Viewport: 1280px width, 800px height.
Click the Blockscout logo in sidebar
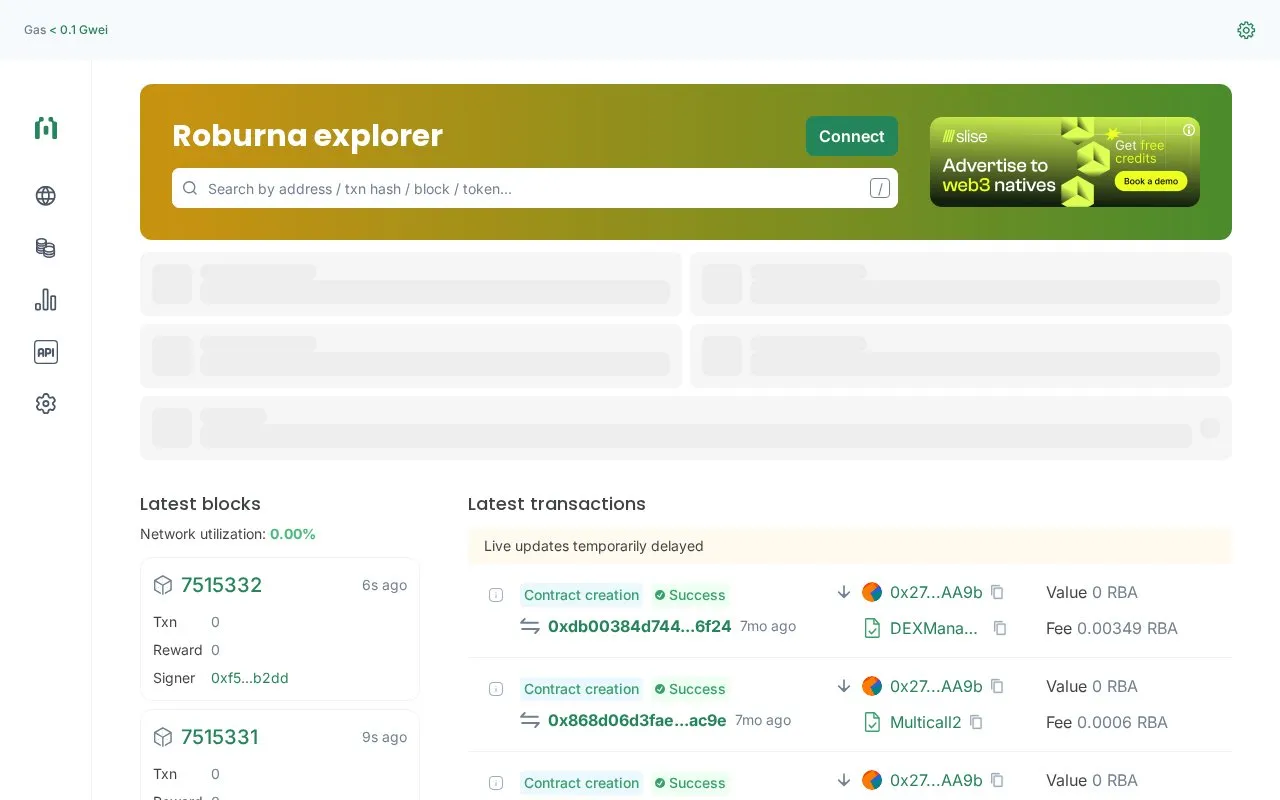[46, 128]
